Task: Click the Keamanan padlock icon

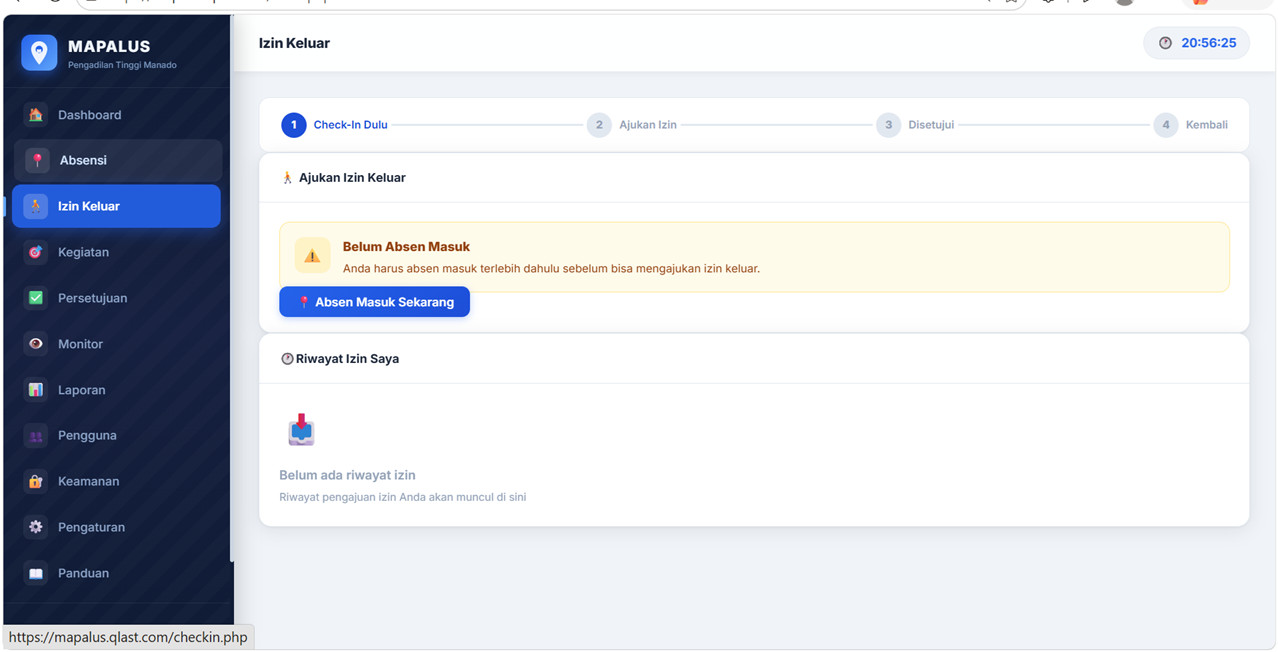Action: tap(36, 481)
